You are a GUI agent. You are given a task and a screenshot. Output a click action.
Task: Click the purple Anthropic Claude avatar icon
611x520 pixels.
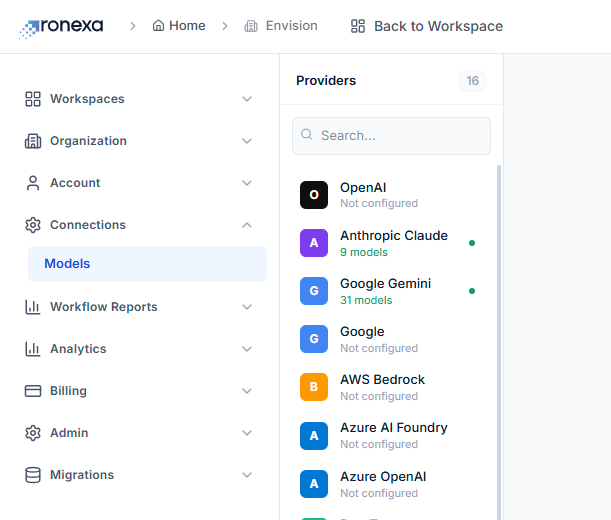click(x=314, y=243)
